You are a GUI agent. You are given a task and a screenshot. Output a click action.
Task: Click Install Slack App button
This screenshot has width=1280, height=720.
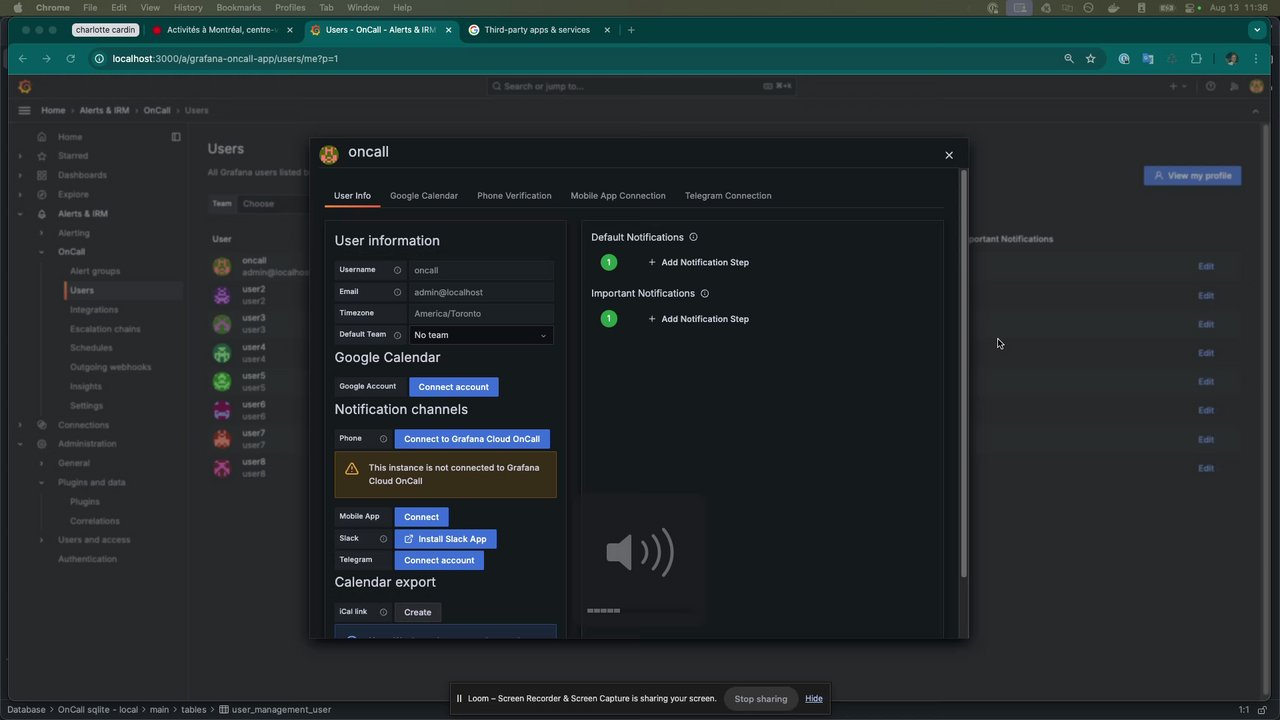pyautogui.click(x=445, y=539)
